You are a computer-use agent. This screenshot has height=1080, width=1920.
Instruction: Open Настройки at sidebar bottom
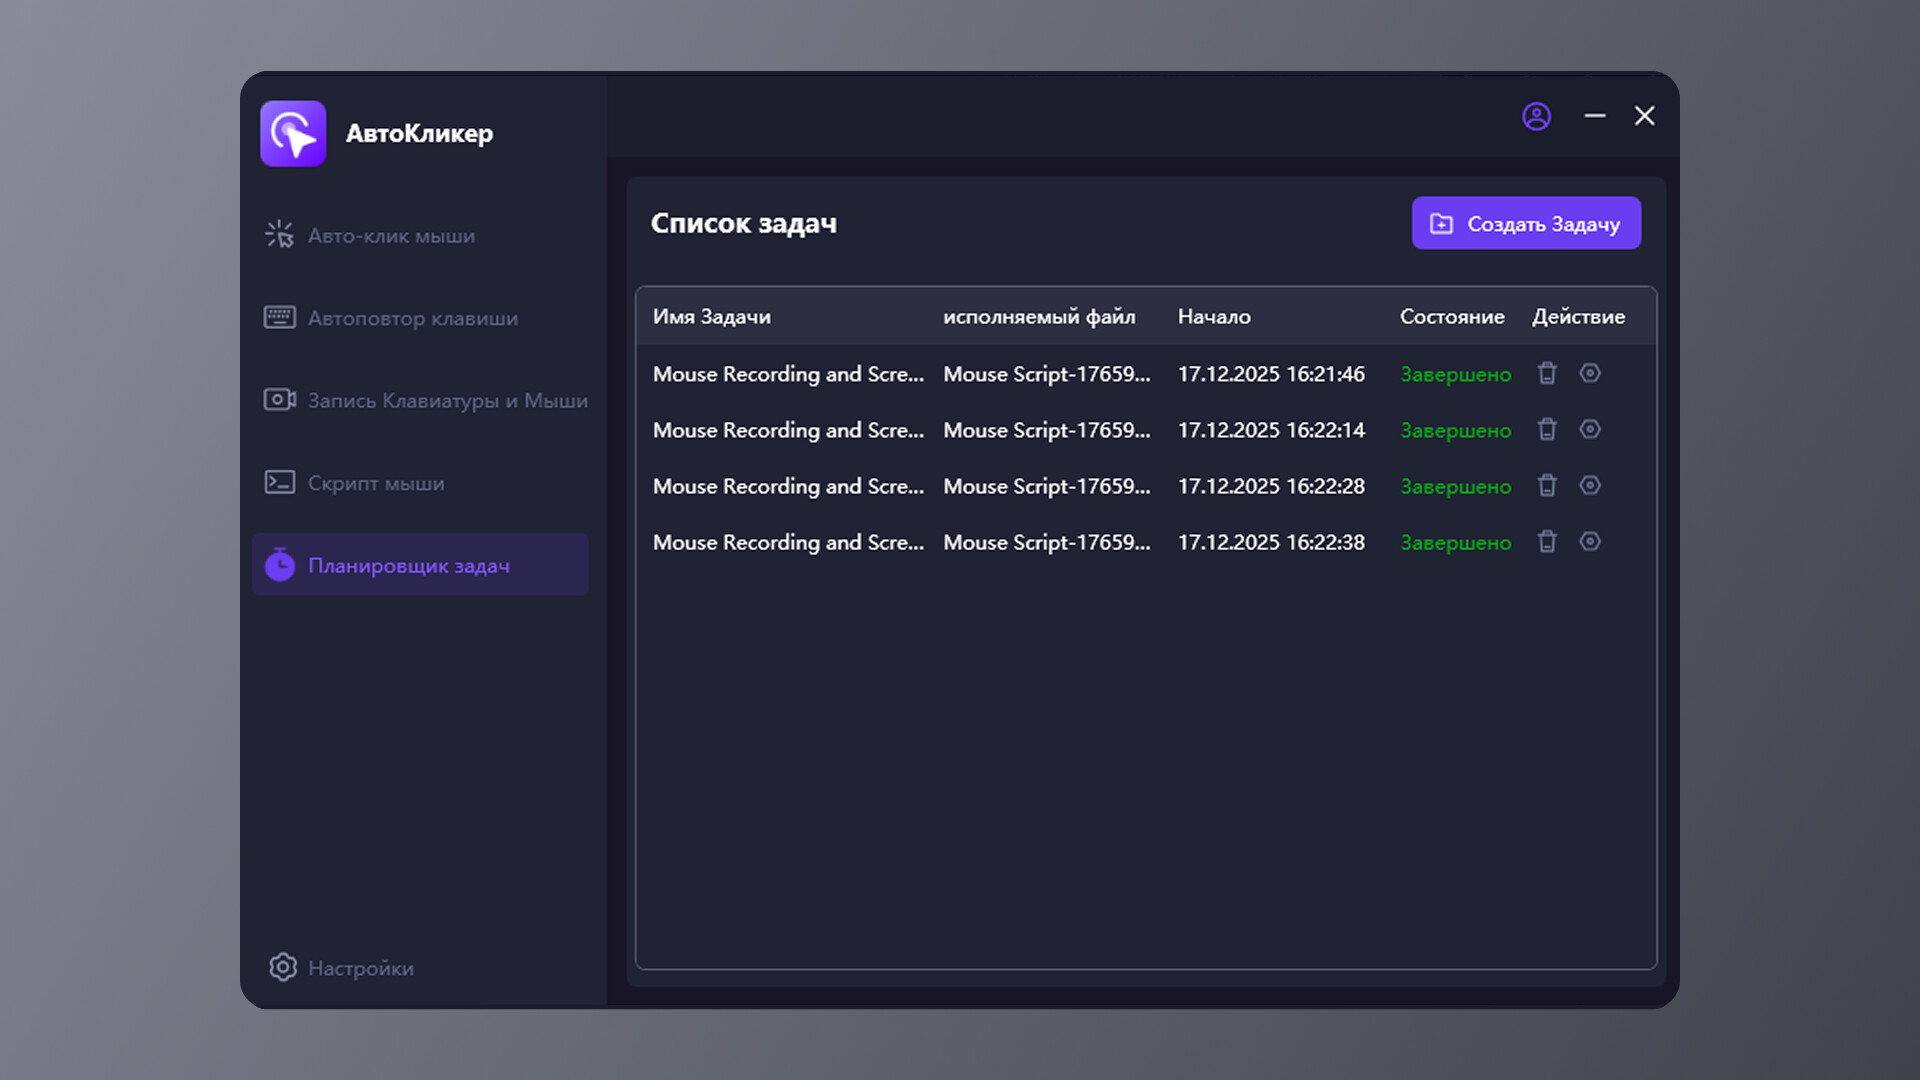pyautogui.click(x=360, y=968)
